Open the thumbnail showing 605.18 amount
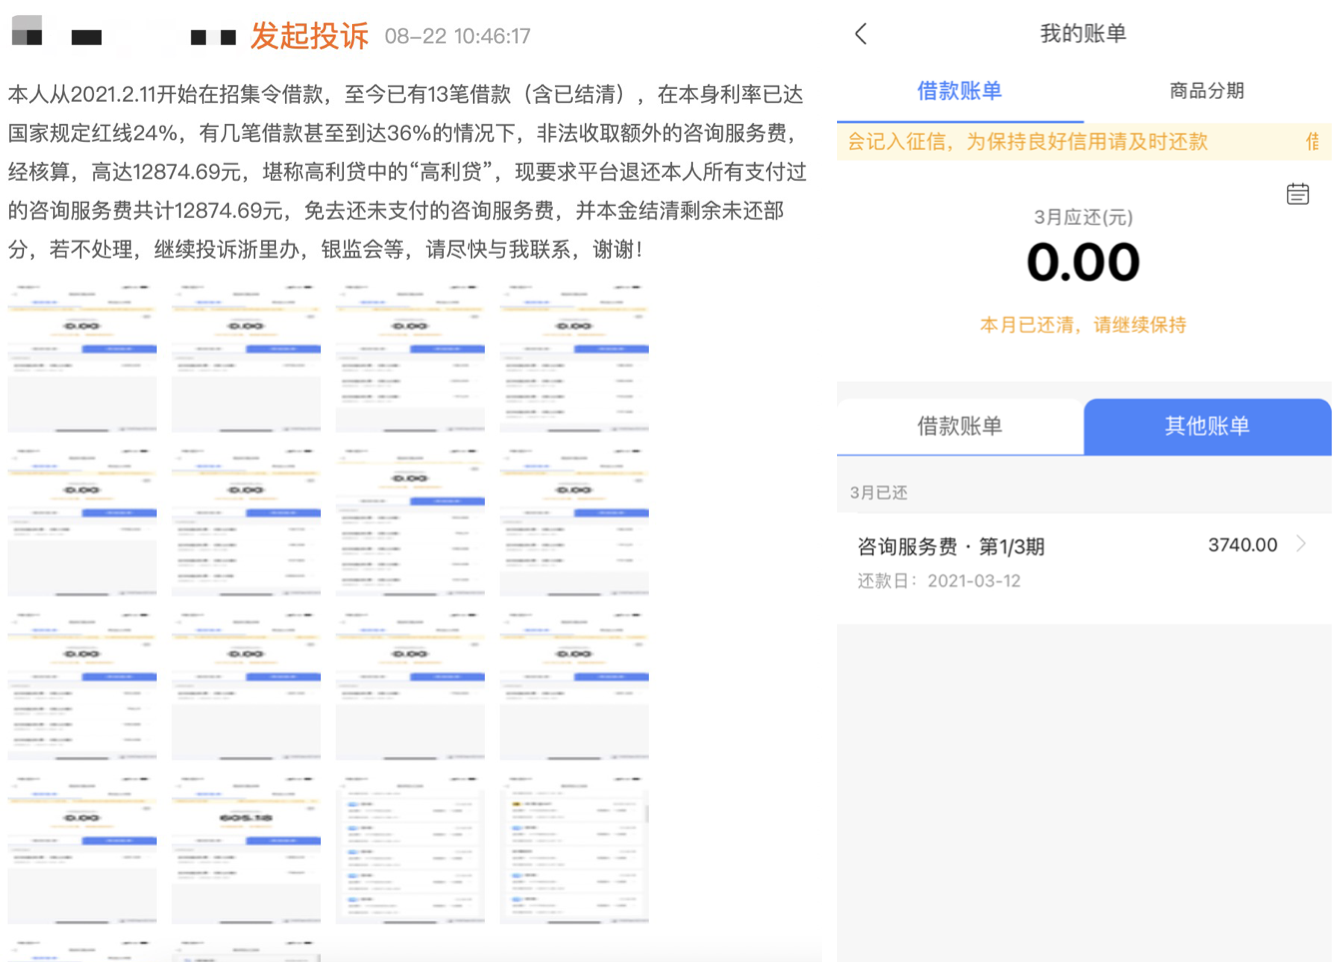1336x962 pixels. click(246, 850)
